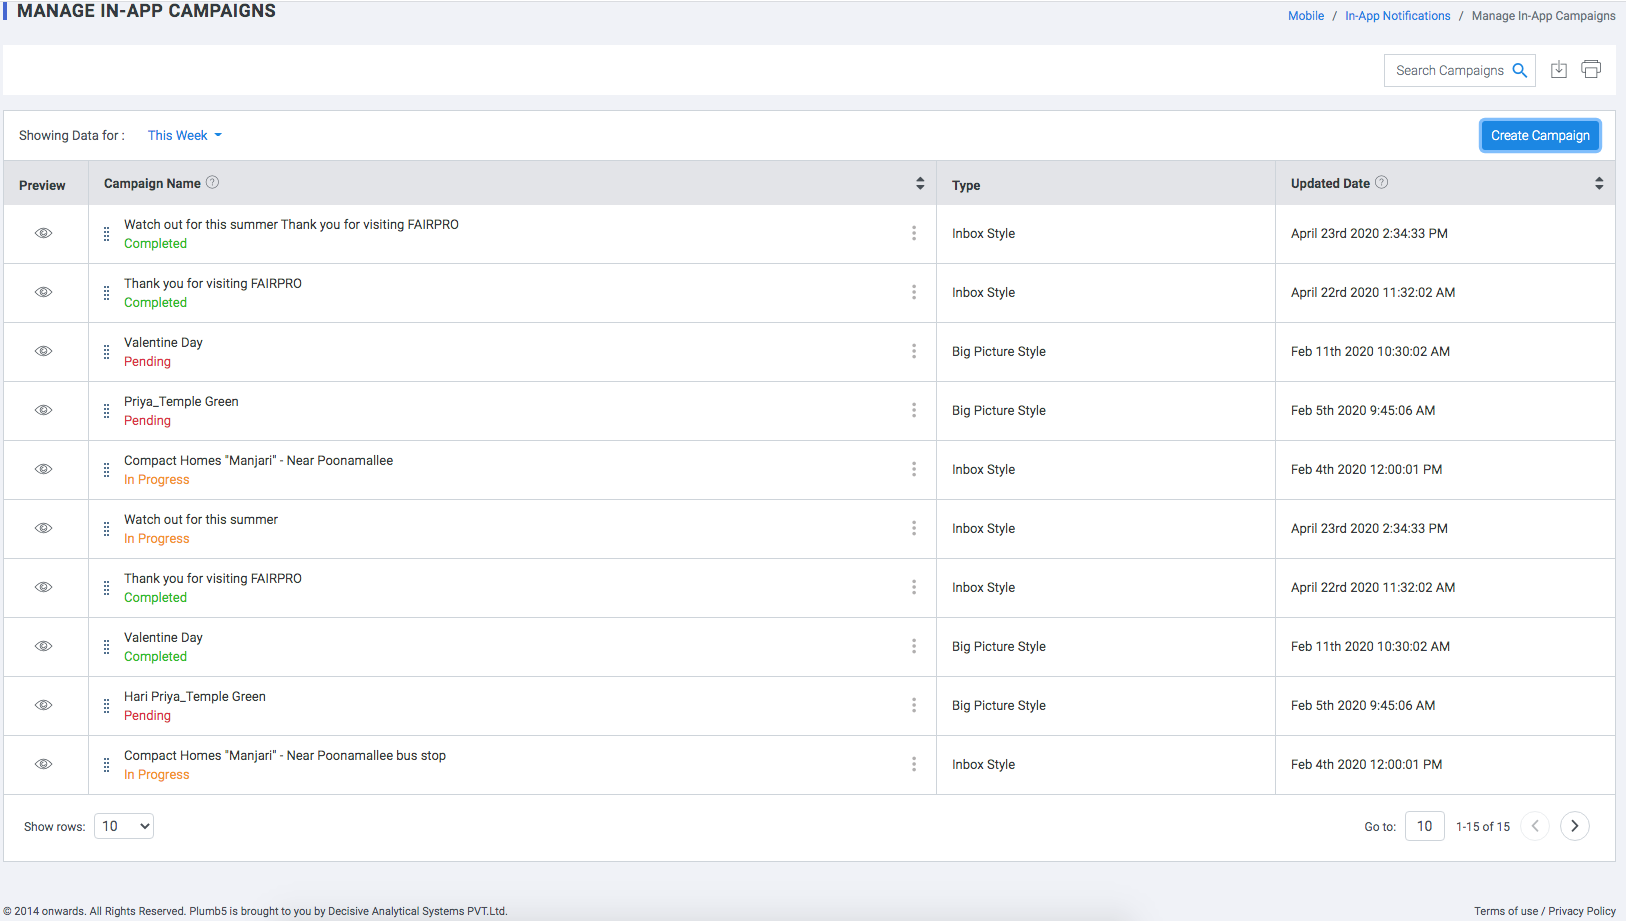The image size is (1626, 921).
Task: Click drag handle of Watch out summer Thank you FAIRPRO row
Action: [106, 234]
